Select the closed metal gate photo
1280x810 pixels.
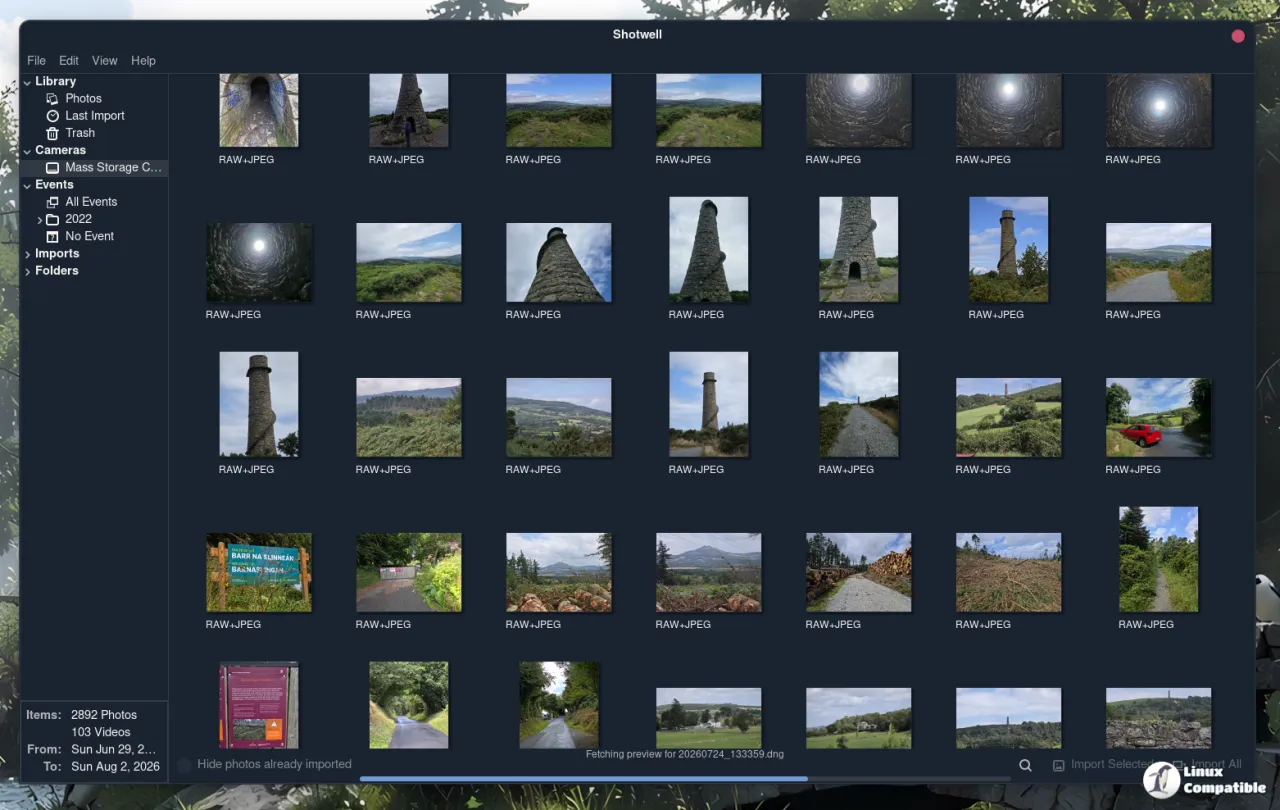[408, 572]
